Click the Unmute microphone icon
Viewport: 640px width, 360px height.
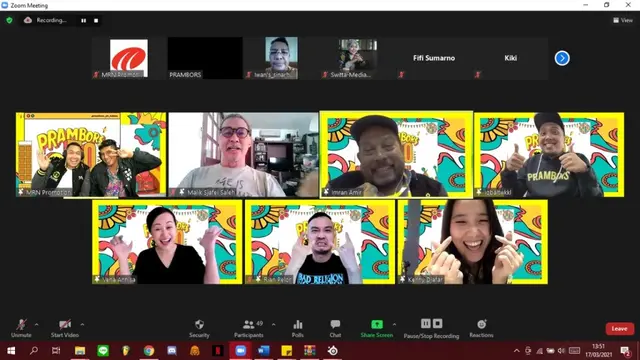pyautogui.click(x=21, y=324)
